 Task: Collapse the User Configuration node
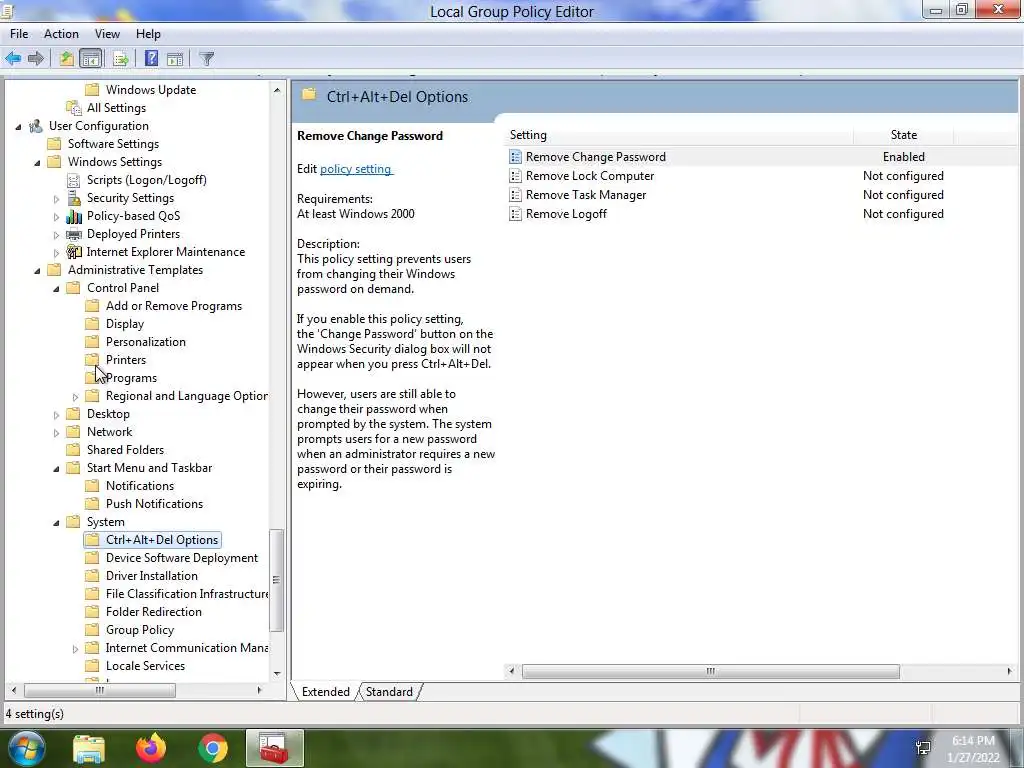point(18,127)
